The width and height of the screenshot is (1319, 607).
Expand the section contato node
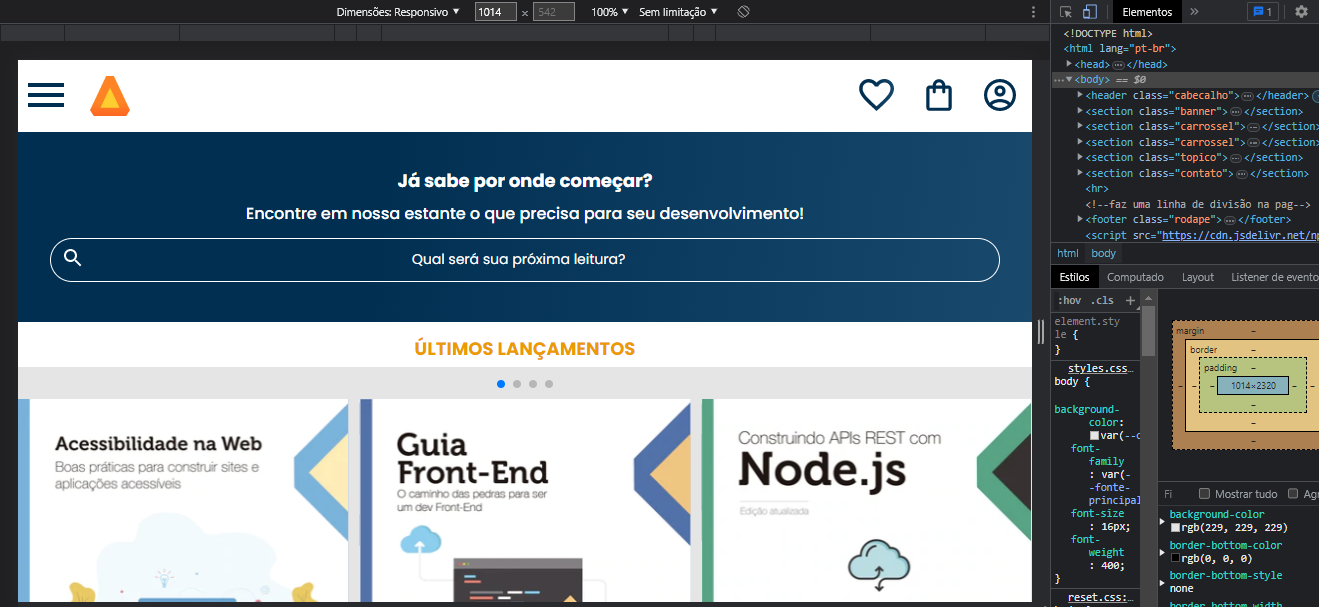pos(1081,173)
